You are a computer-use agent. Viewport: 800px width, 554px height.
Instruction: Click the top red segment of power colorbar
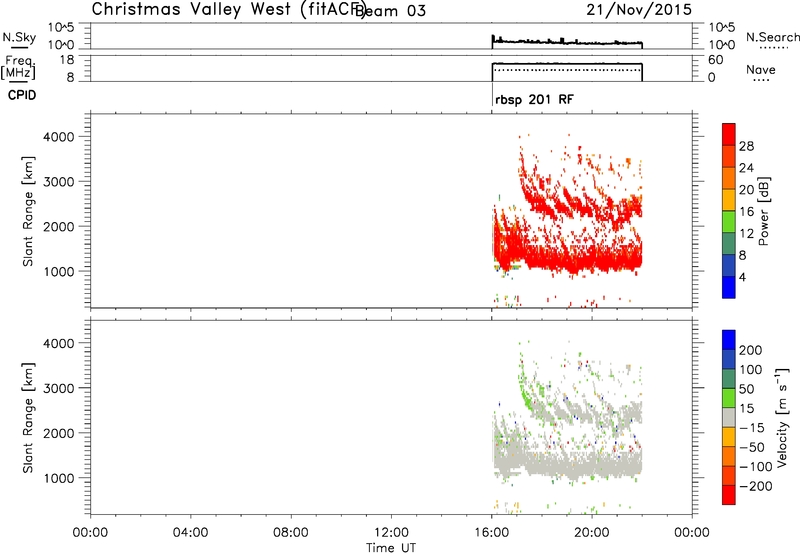coord(729,135)
